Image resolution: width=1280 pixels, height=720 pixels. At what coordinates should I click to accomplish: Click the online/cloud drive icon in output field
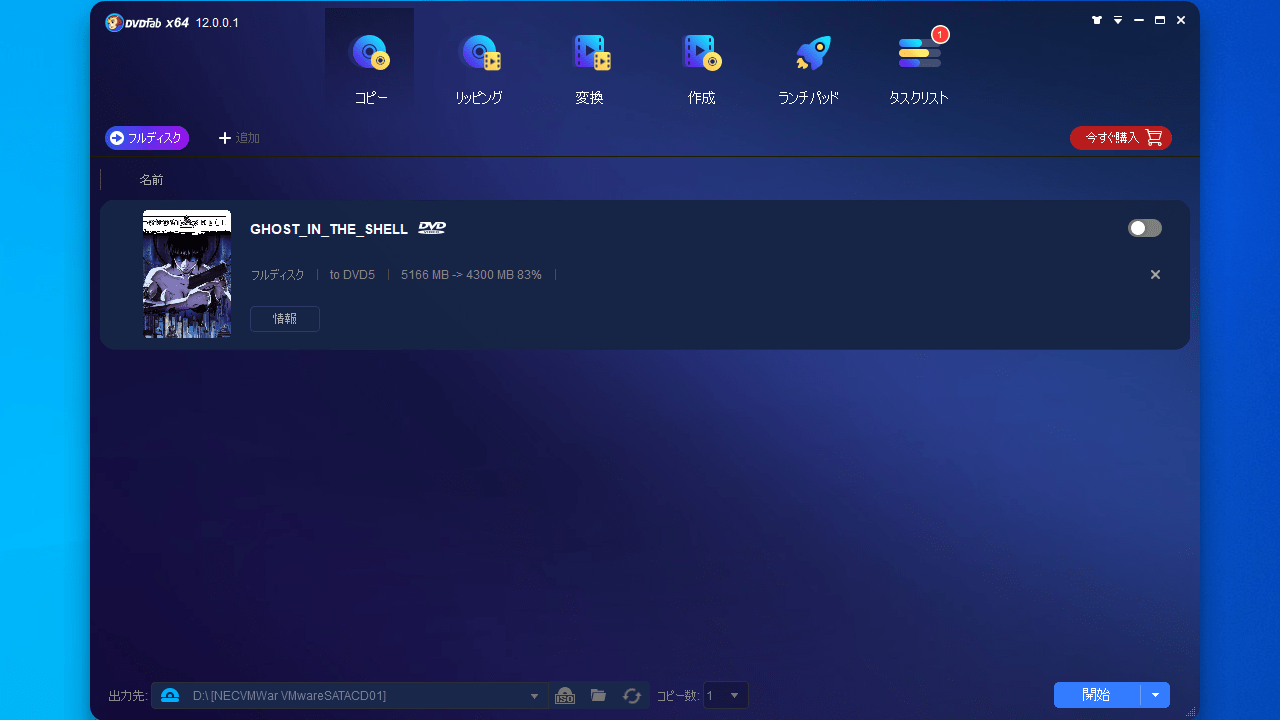(x=170, y=696)
